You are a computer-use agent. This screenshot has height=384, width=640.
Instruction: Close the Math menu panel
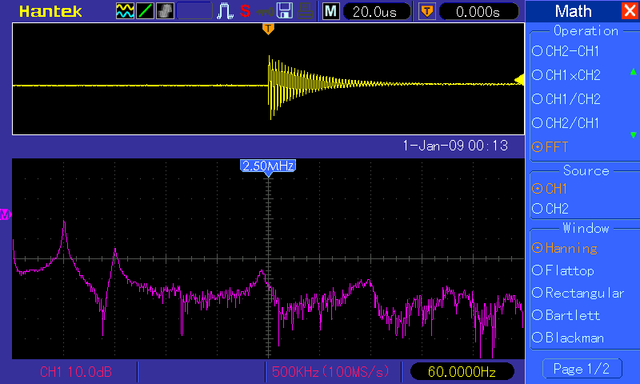(630, 11)
